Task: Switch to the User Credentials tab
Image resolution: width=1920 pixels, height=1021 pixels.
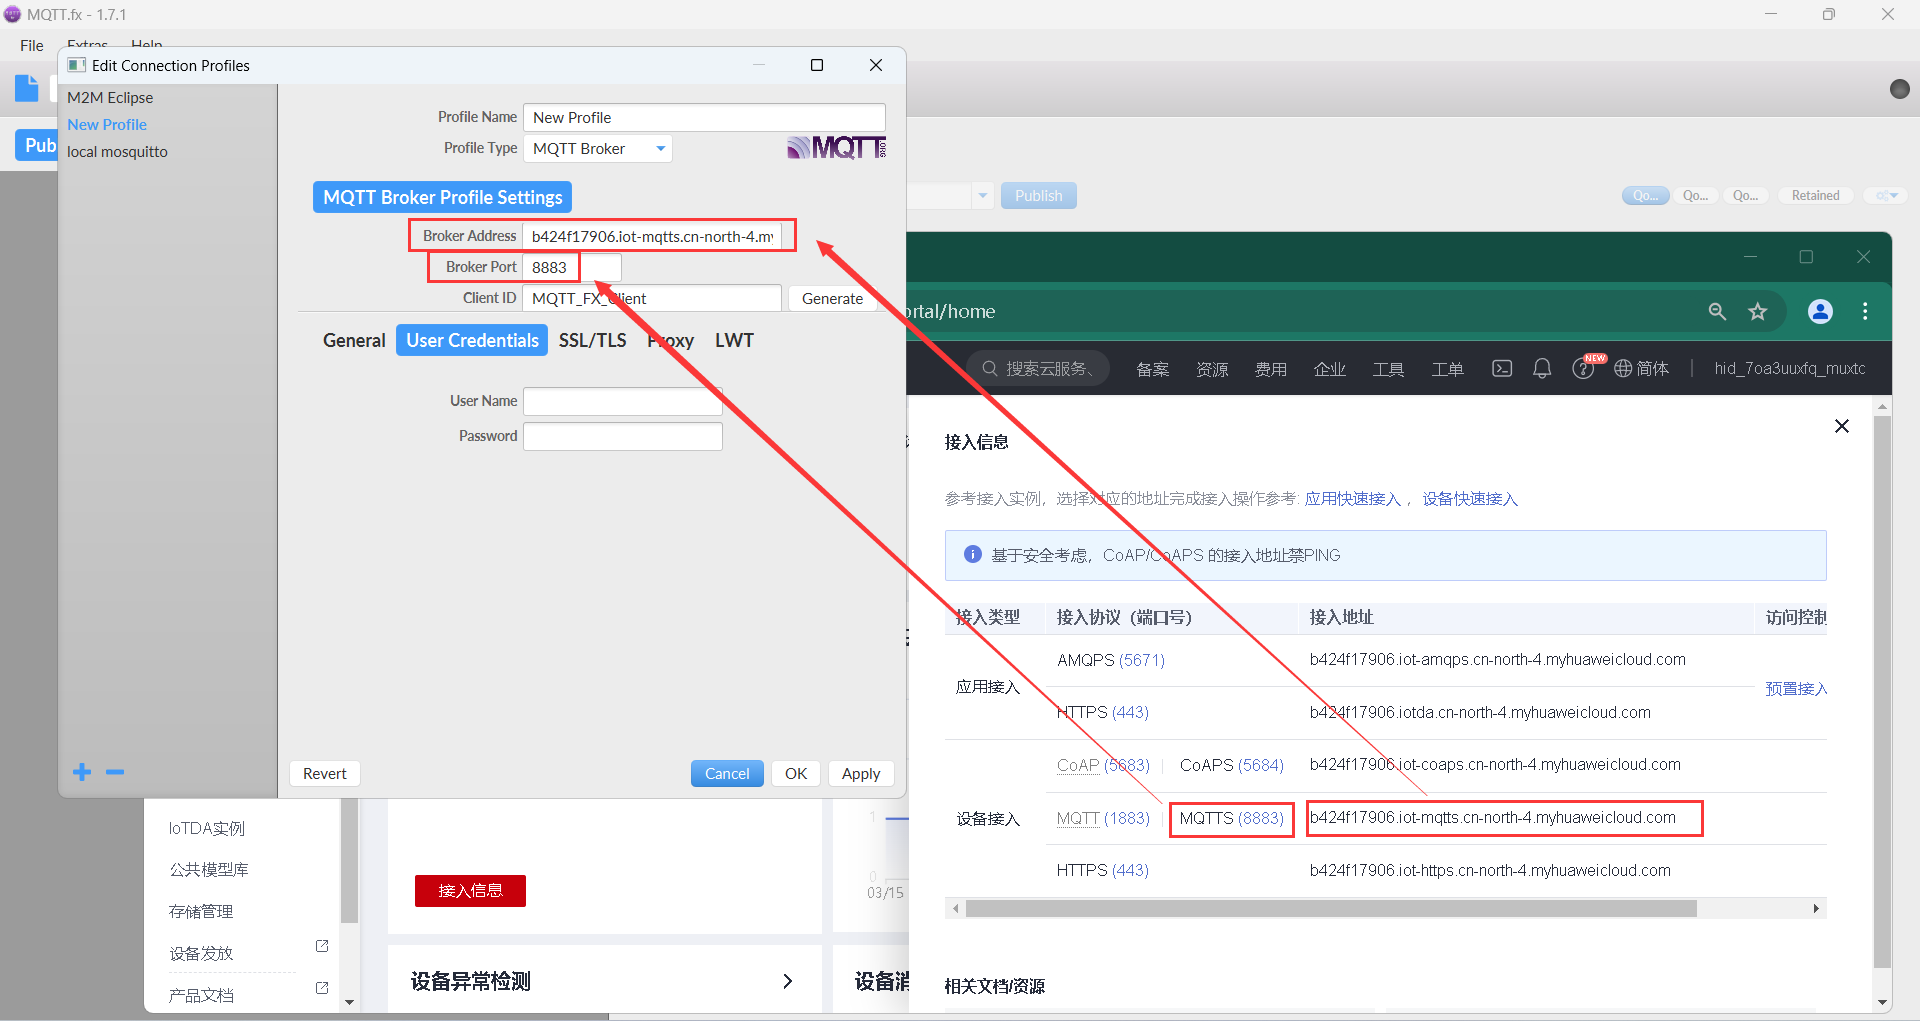Action: tap(472, 340)
